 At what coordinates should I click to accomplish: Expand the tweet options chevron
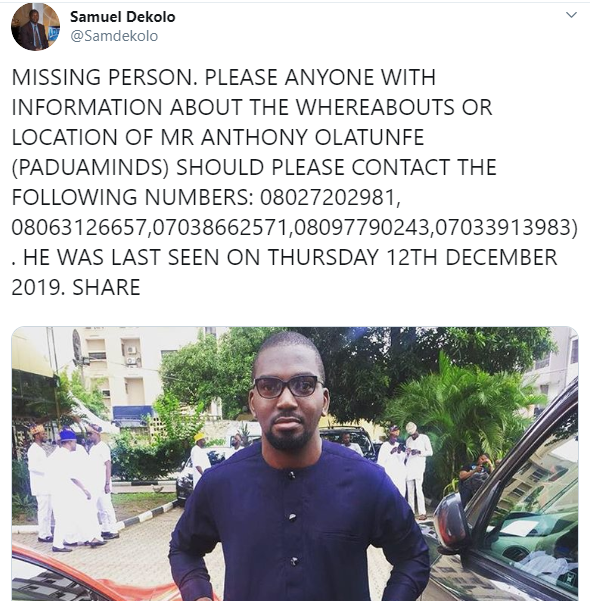(x=571, y=15)
